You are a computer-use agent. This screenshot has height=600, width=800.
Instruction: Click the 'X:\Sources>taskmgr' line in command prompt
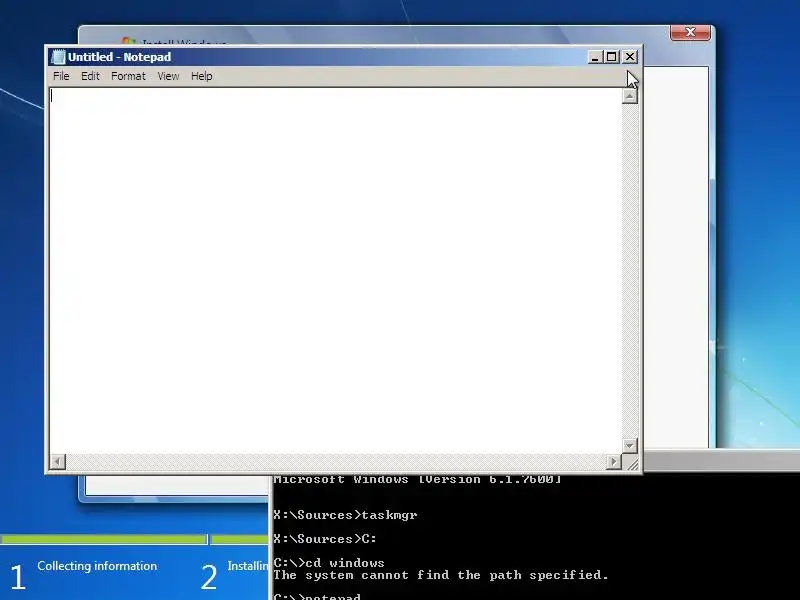pos(345,515)
